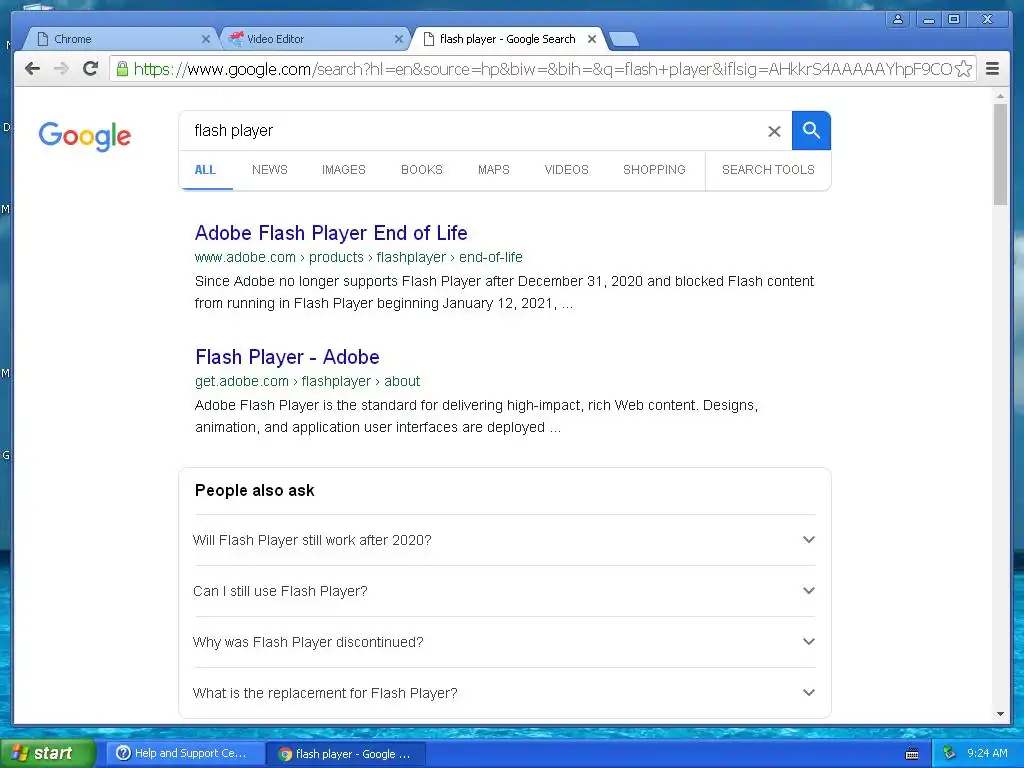Open the Flash Player - Adobe result
1024x768 pixels.
tap(287, 357)
